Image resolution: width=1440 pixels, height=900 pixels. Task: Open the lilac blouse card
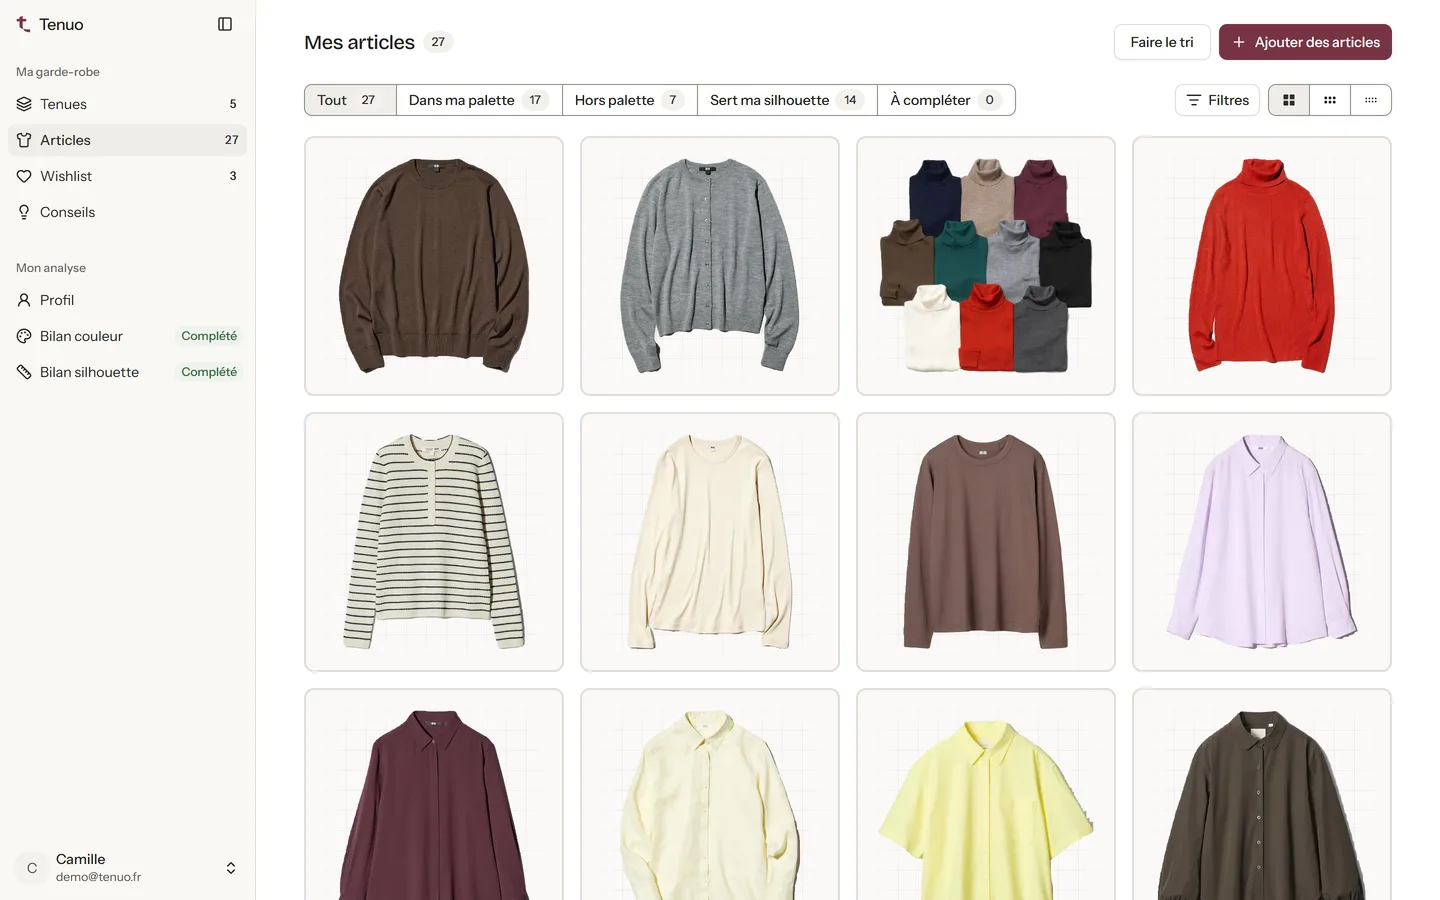point(1262,542)
